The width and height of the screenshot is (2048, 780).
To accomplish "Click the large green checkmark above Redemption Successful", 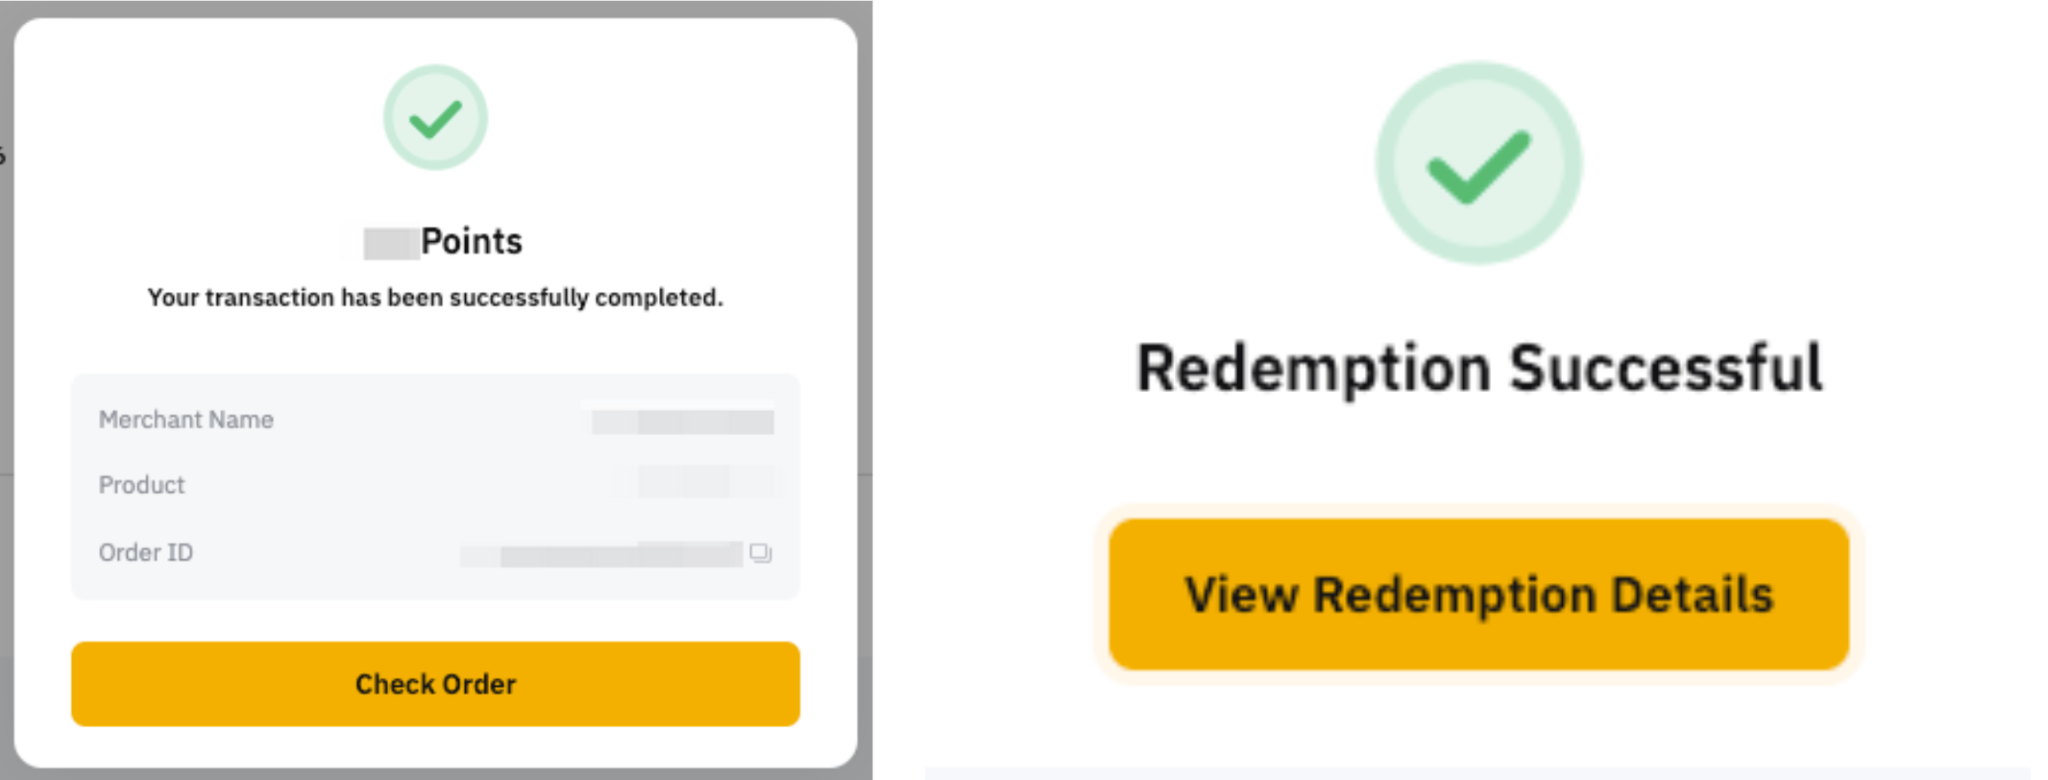I will point(1478,164).
